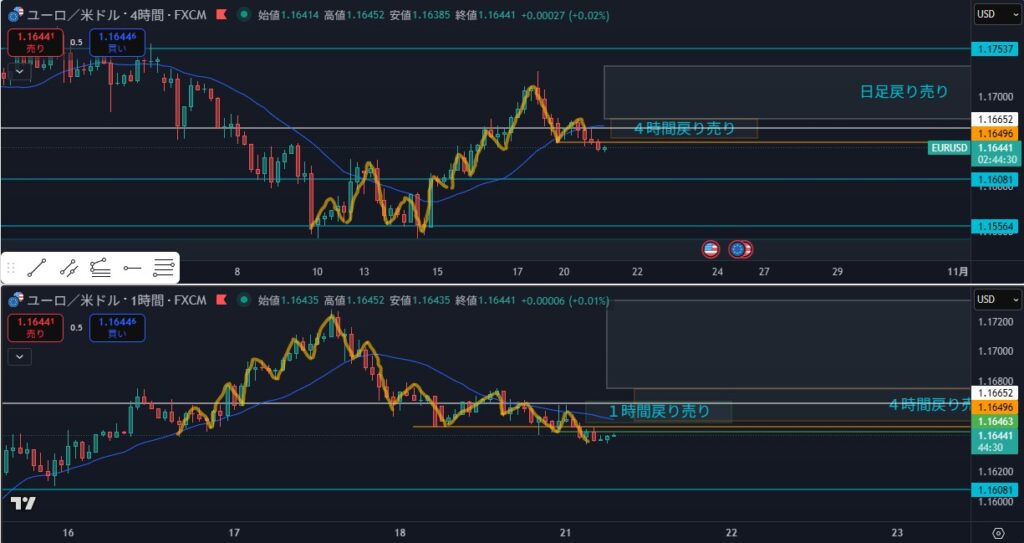Click the TradingView logo in lower chart
Screen dimensions: 1024x543
23,503
